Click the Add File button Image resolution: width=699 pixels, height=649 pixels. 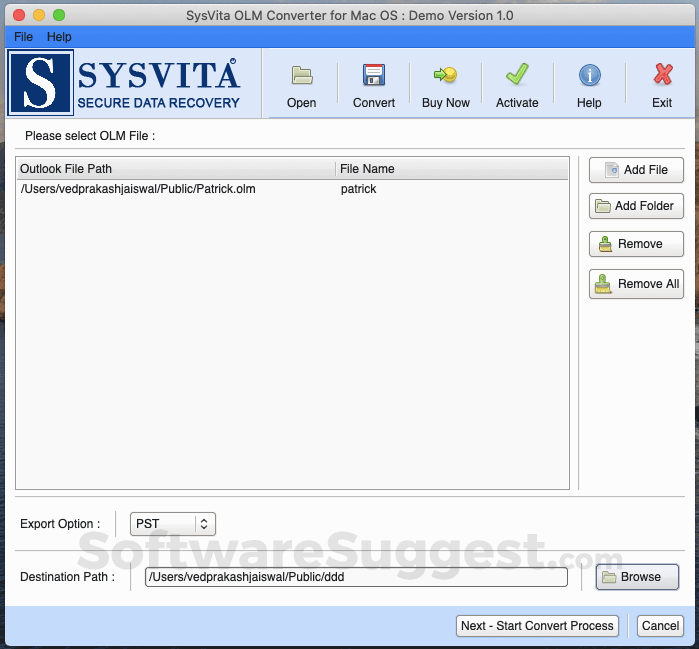(x=636, y=170)
